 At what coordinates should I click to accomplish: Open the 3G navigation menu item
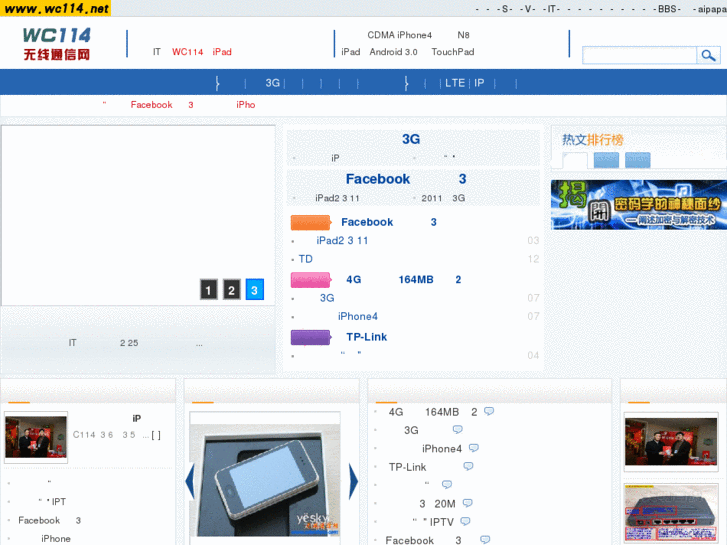pos(273,83)
